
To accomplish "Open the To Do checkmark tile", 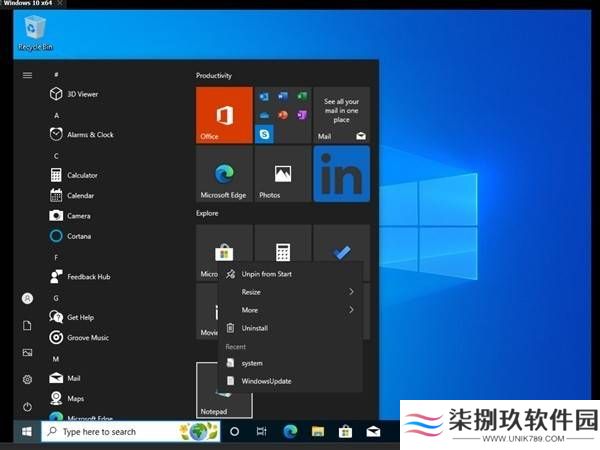I will pos(341,243).
